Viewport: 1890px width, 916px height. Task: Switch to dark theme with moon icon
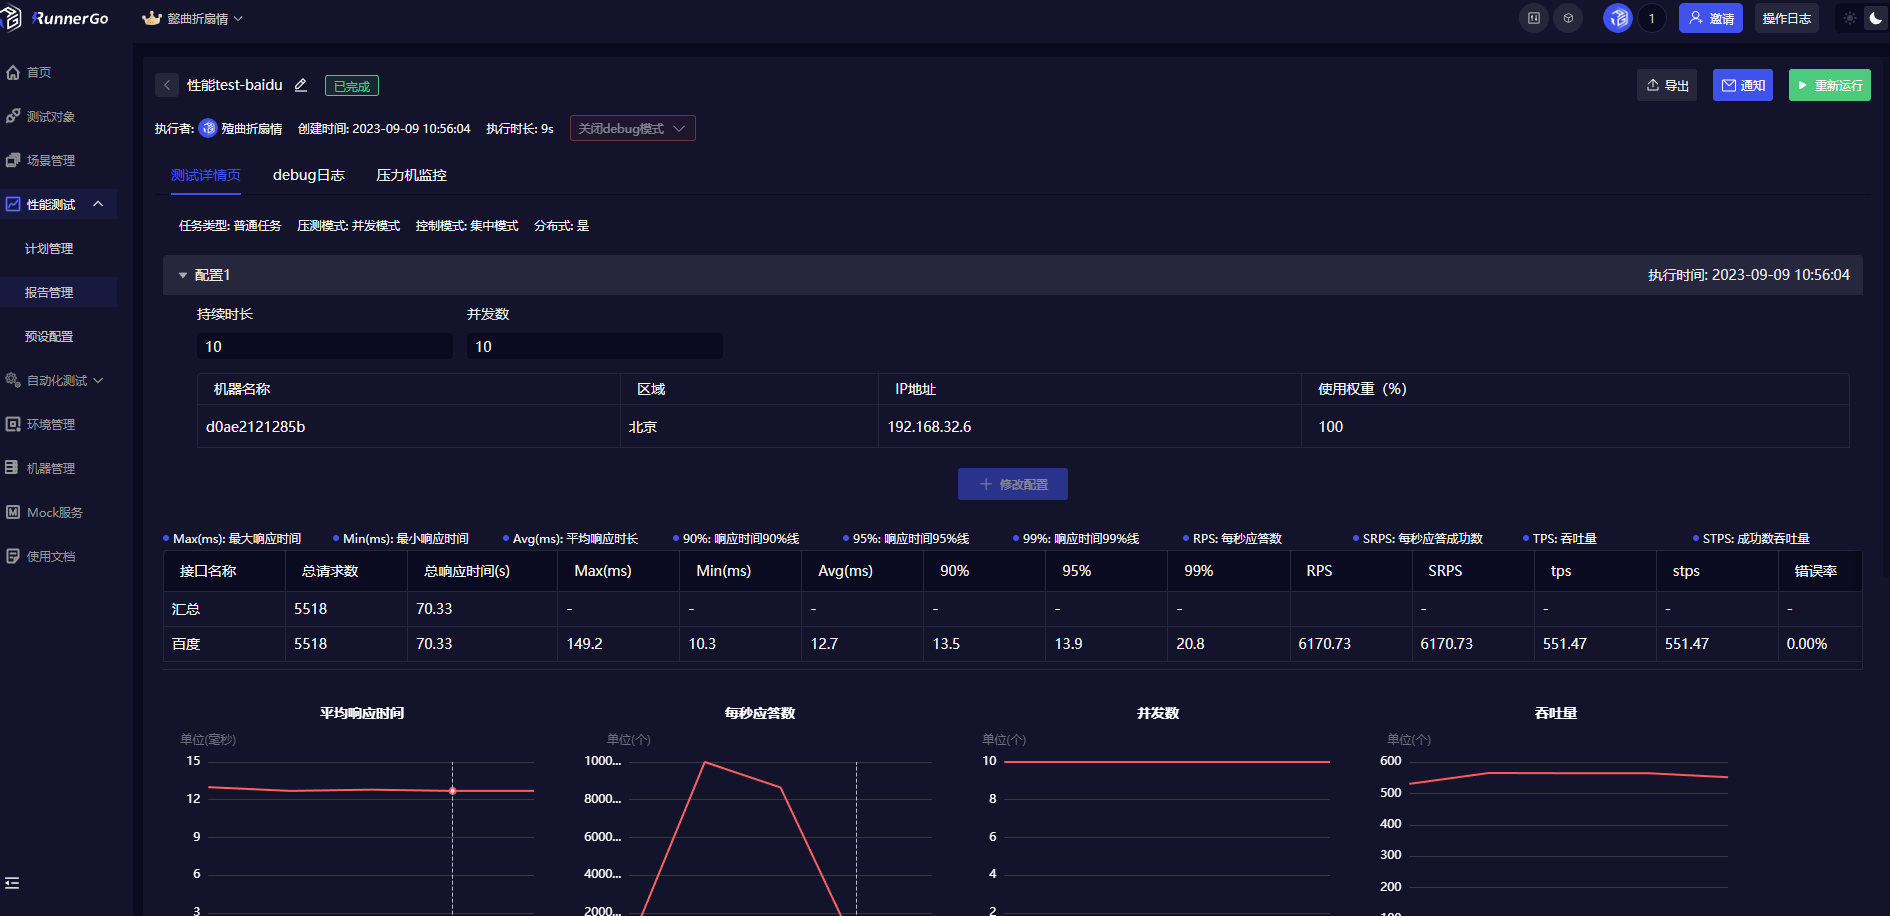point(1875,18)
